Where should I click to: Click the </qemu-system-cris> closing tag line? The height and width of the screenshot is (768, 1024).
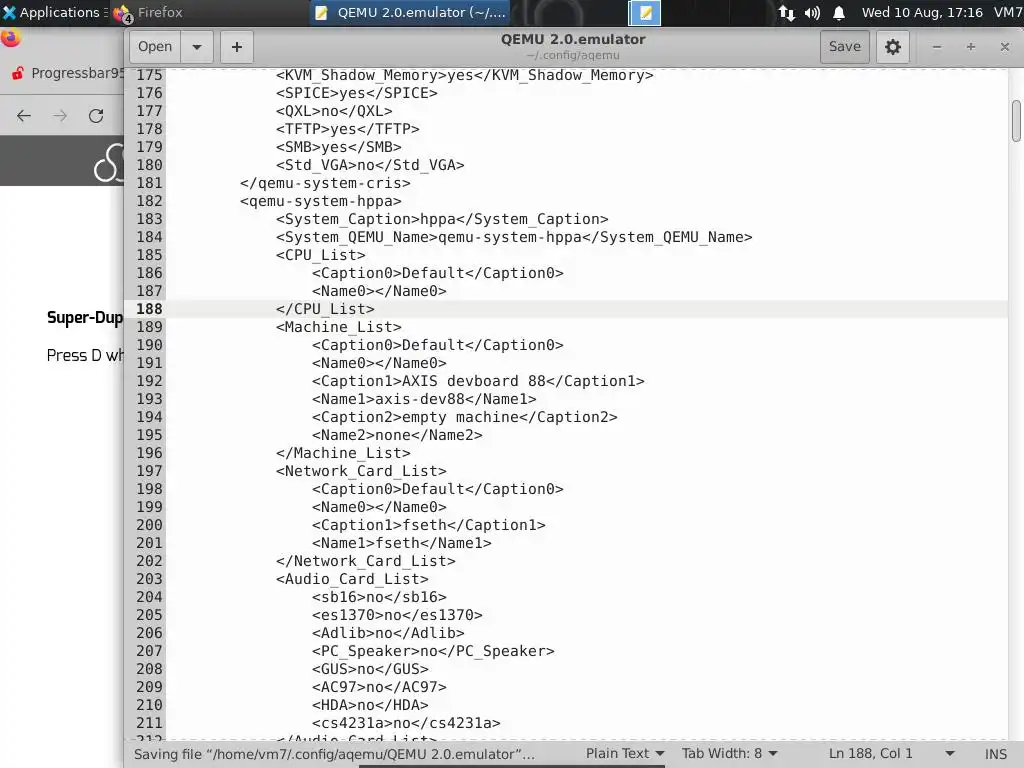pyautogui.click(x=325, y=184)
